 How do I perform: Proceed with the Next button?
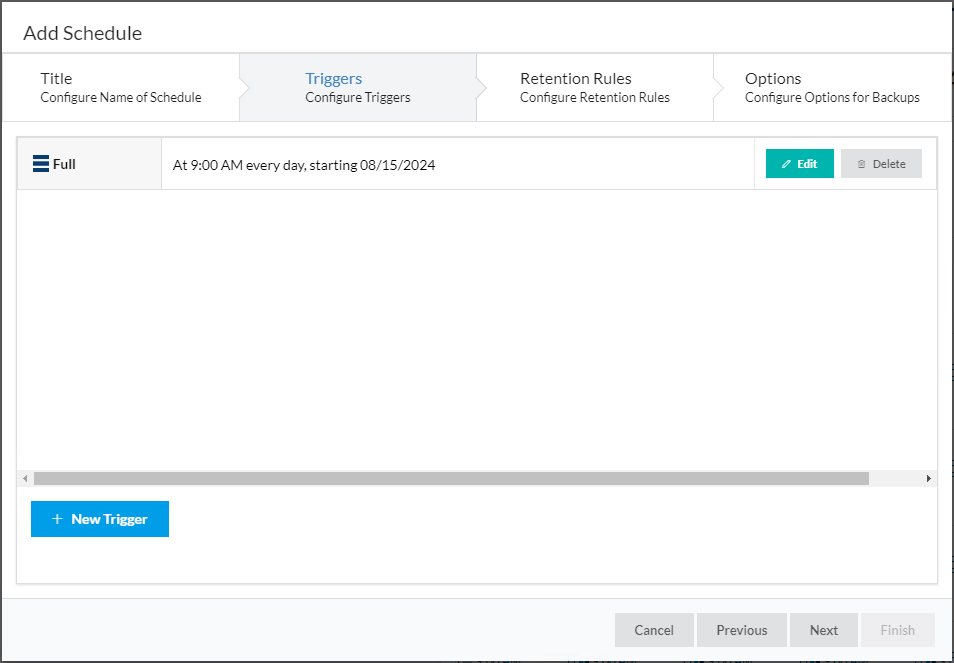tap(824, 630)
